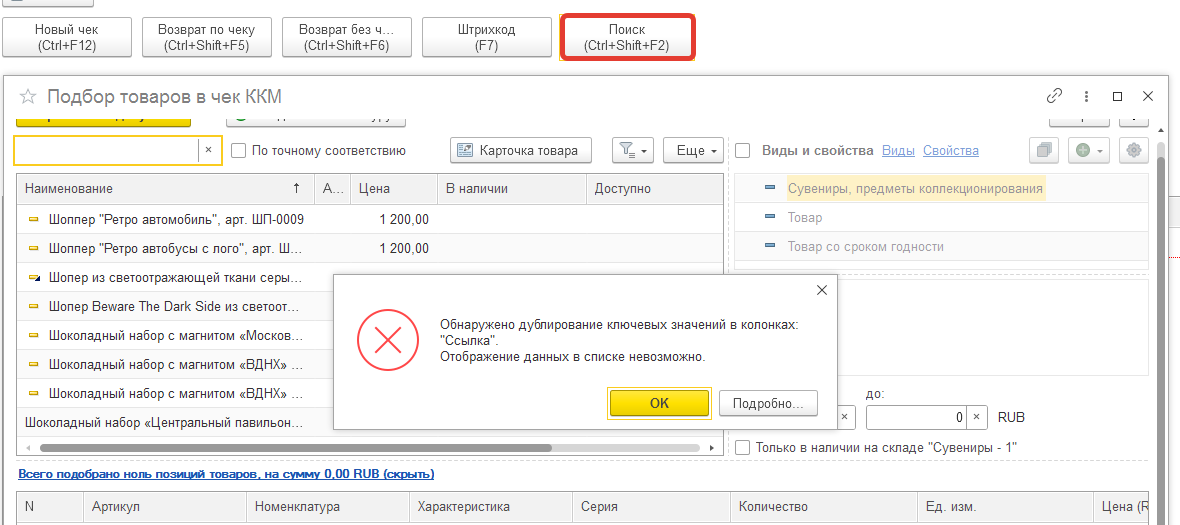
Task: Check 'Только в наличии на складе' option
Action: [x=743, y=447]
